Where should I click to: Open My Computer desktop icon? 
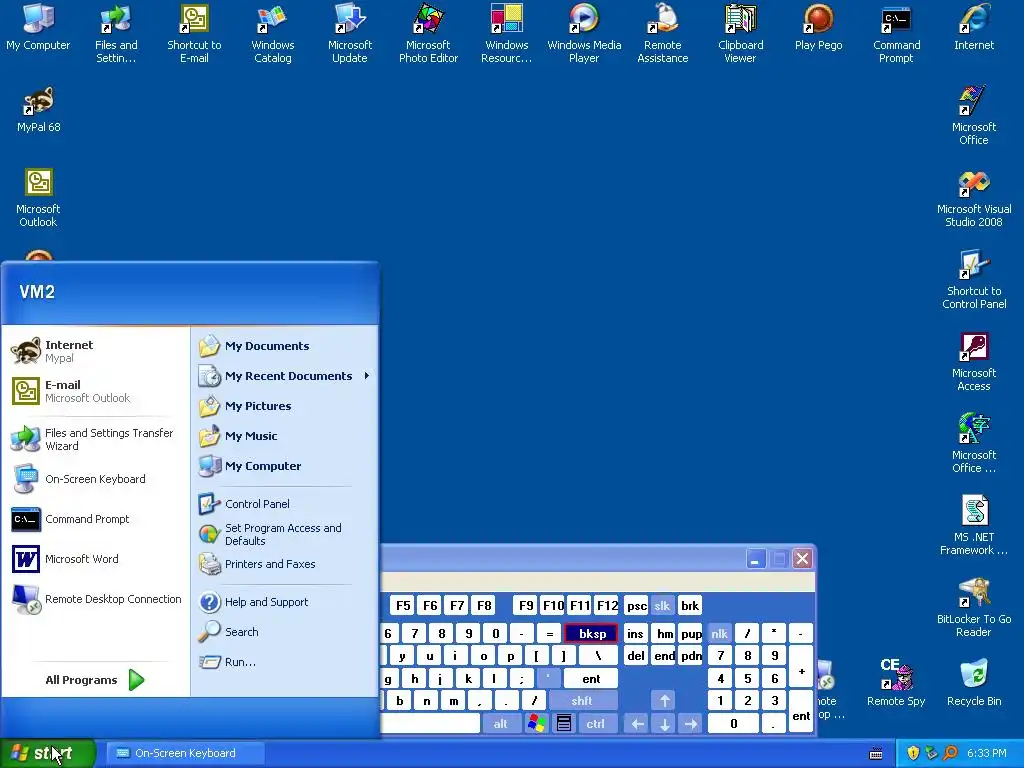pos(38,27)
